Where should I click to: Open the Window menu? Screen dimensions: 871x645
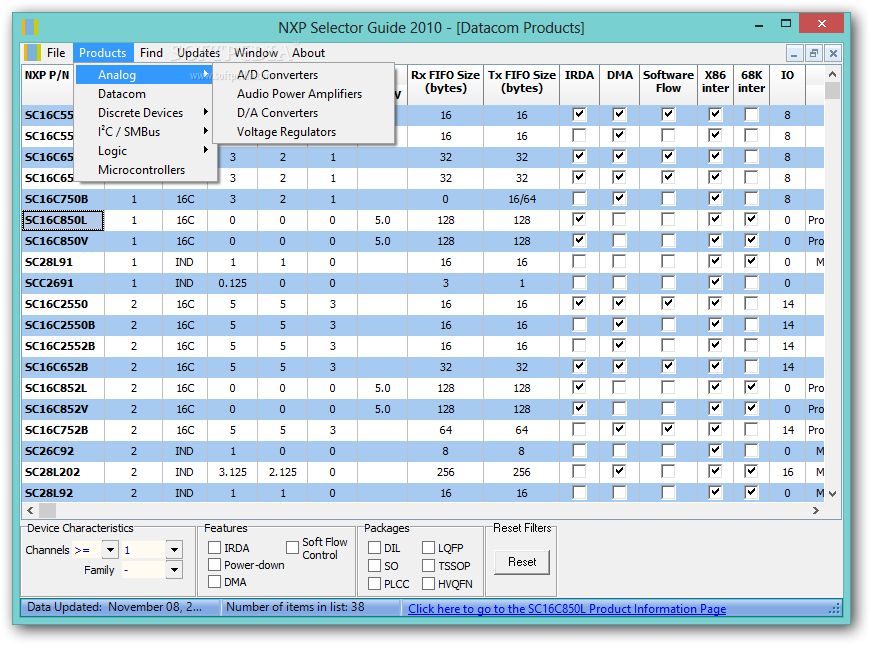point(256,53)
